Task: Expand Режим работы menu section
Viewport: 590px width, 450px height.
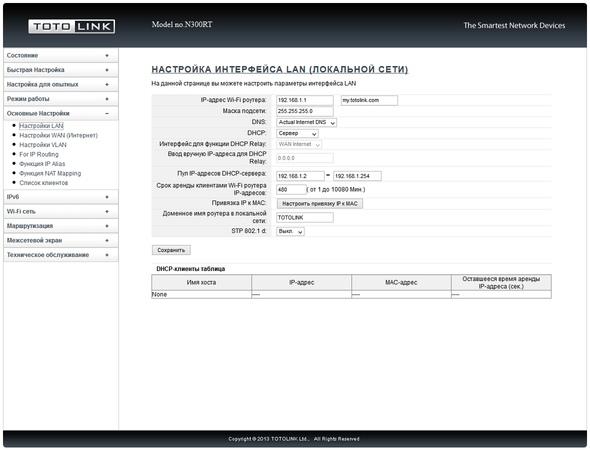Action: coord(61,99)
